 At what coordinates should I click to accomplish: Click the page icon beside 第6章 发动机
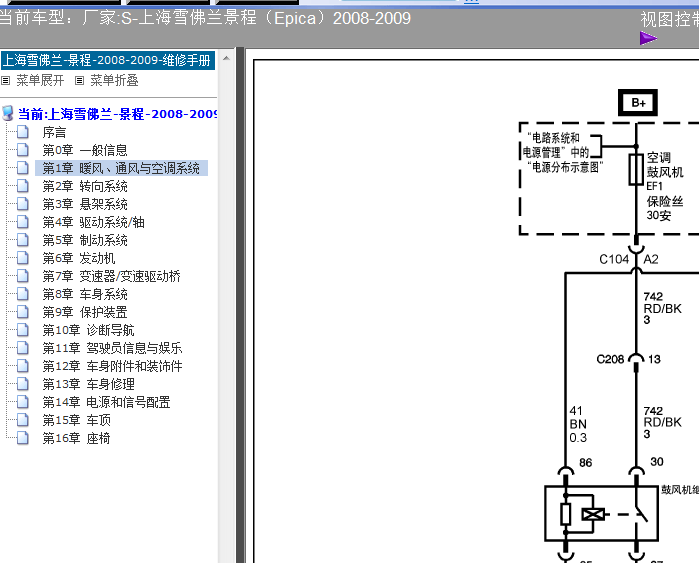(x=23, y=258)
